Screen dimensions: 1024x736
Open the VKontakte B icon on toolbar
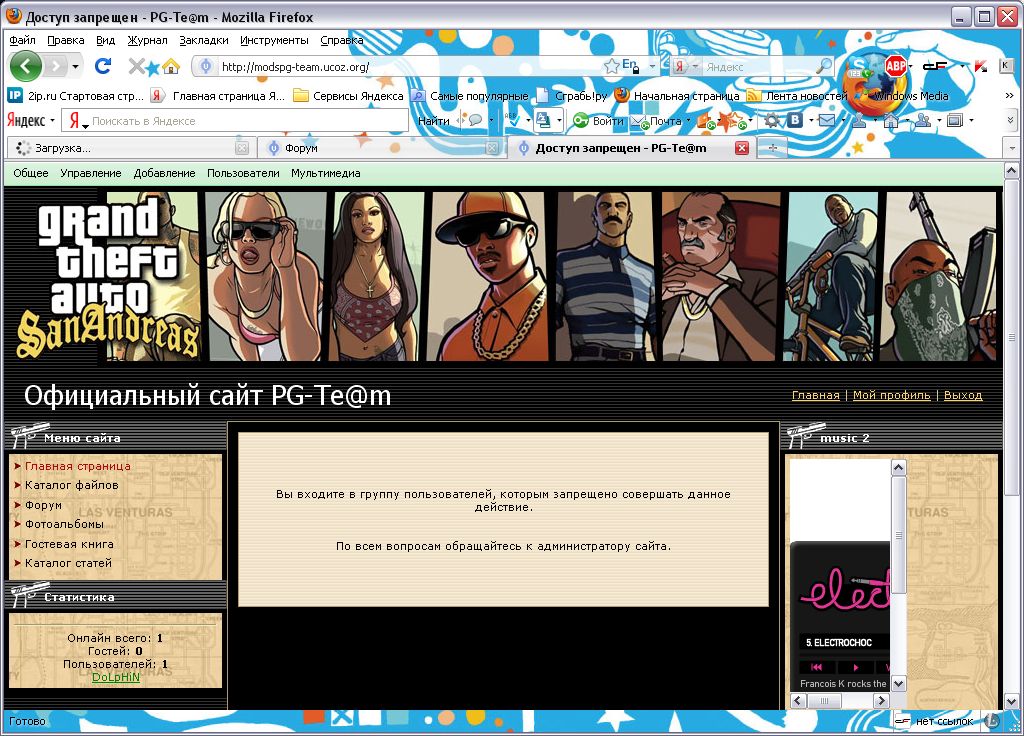click(x=795, y=121)
